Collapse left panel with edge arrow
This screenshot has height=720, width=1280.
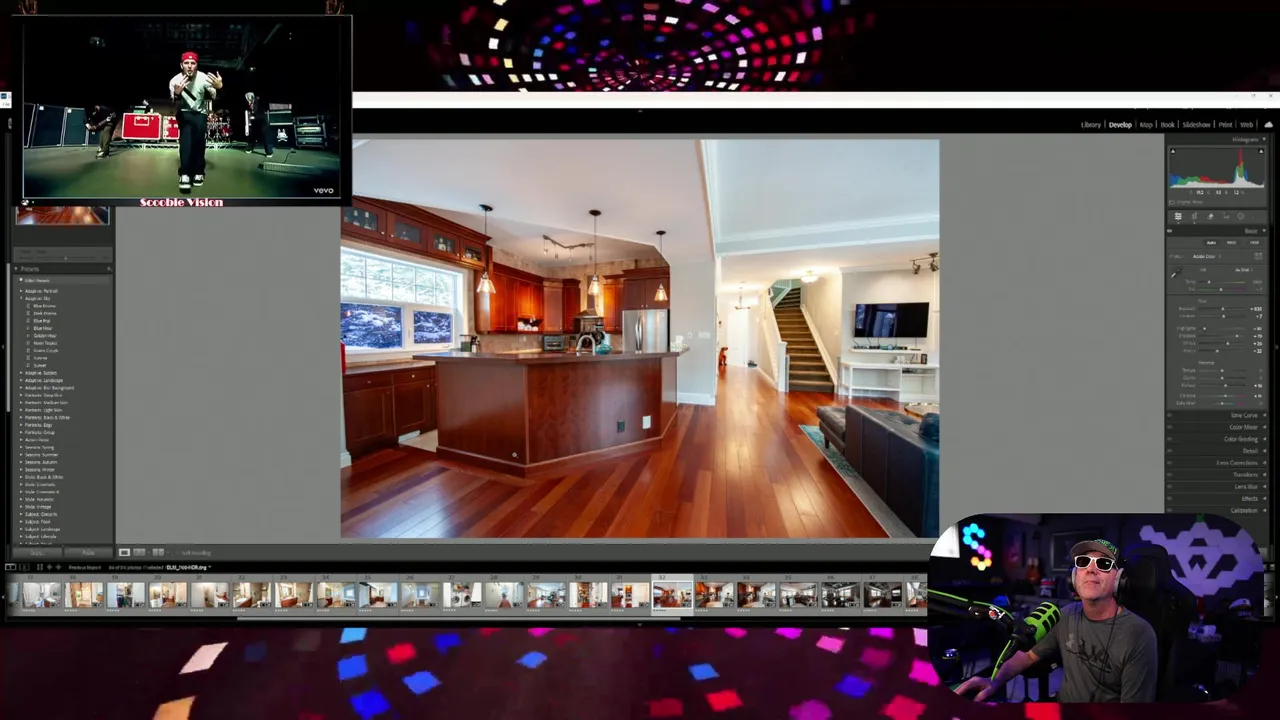(x=3, y=347)
